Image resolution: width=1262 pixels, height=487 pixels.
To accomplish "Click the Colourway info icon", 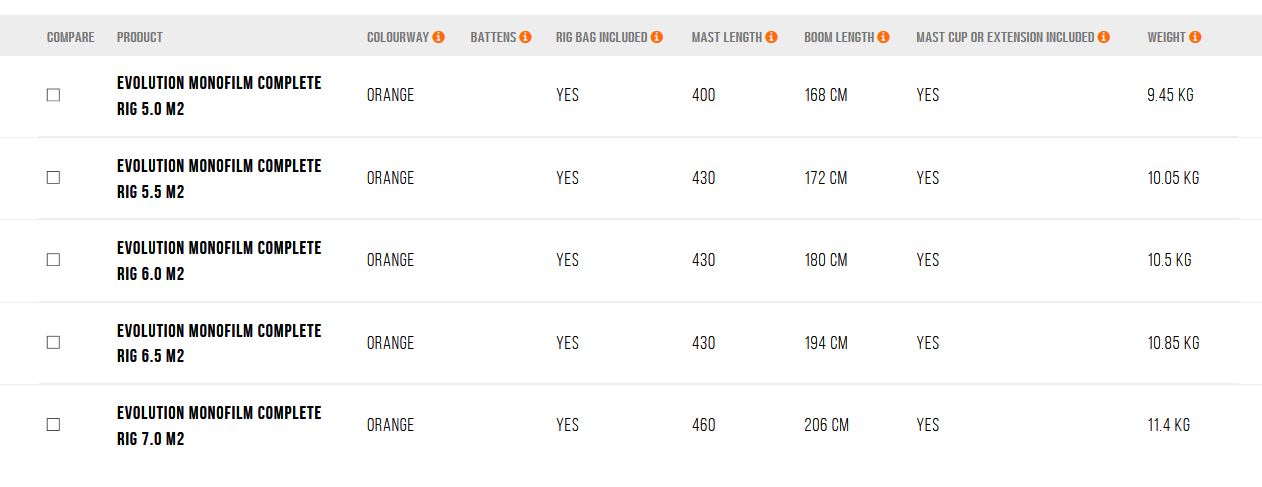I will point(438,37).
